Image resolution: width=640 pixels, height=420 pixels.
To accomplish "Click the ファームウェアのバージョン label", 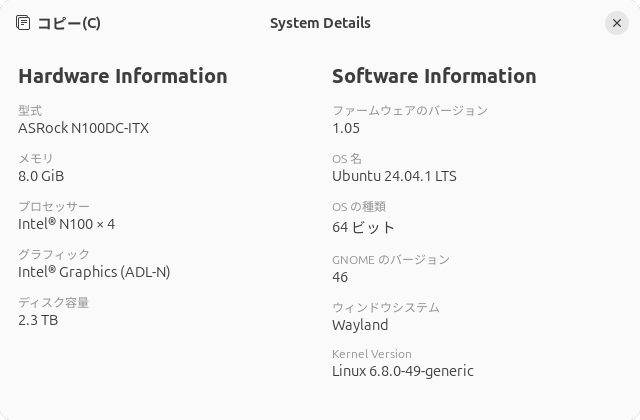I will (410, 111).
